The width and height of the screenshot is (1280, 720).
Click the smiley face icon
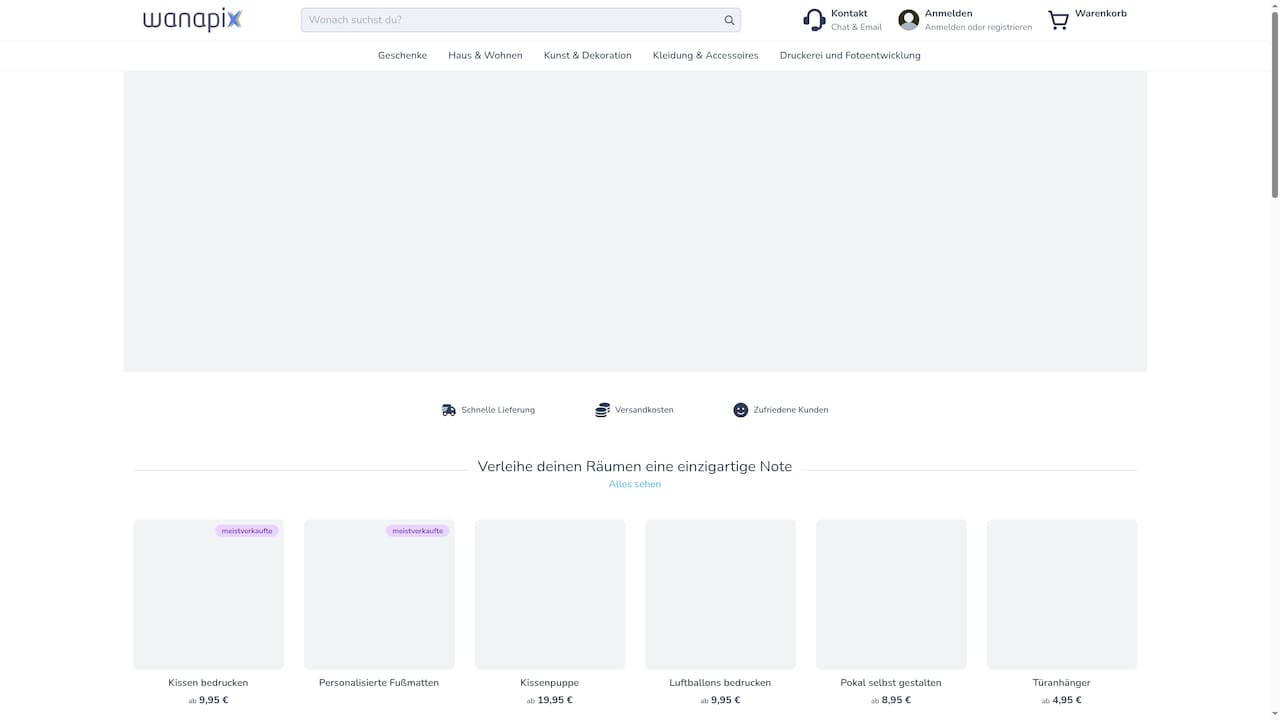point(740,410)
